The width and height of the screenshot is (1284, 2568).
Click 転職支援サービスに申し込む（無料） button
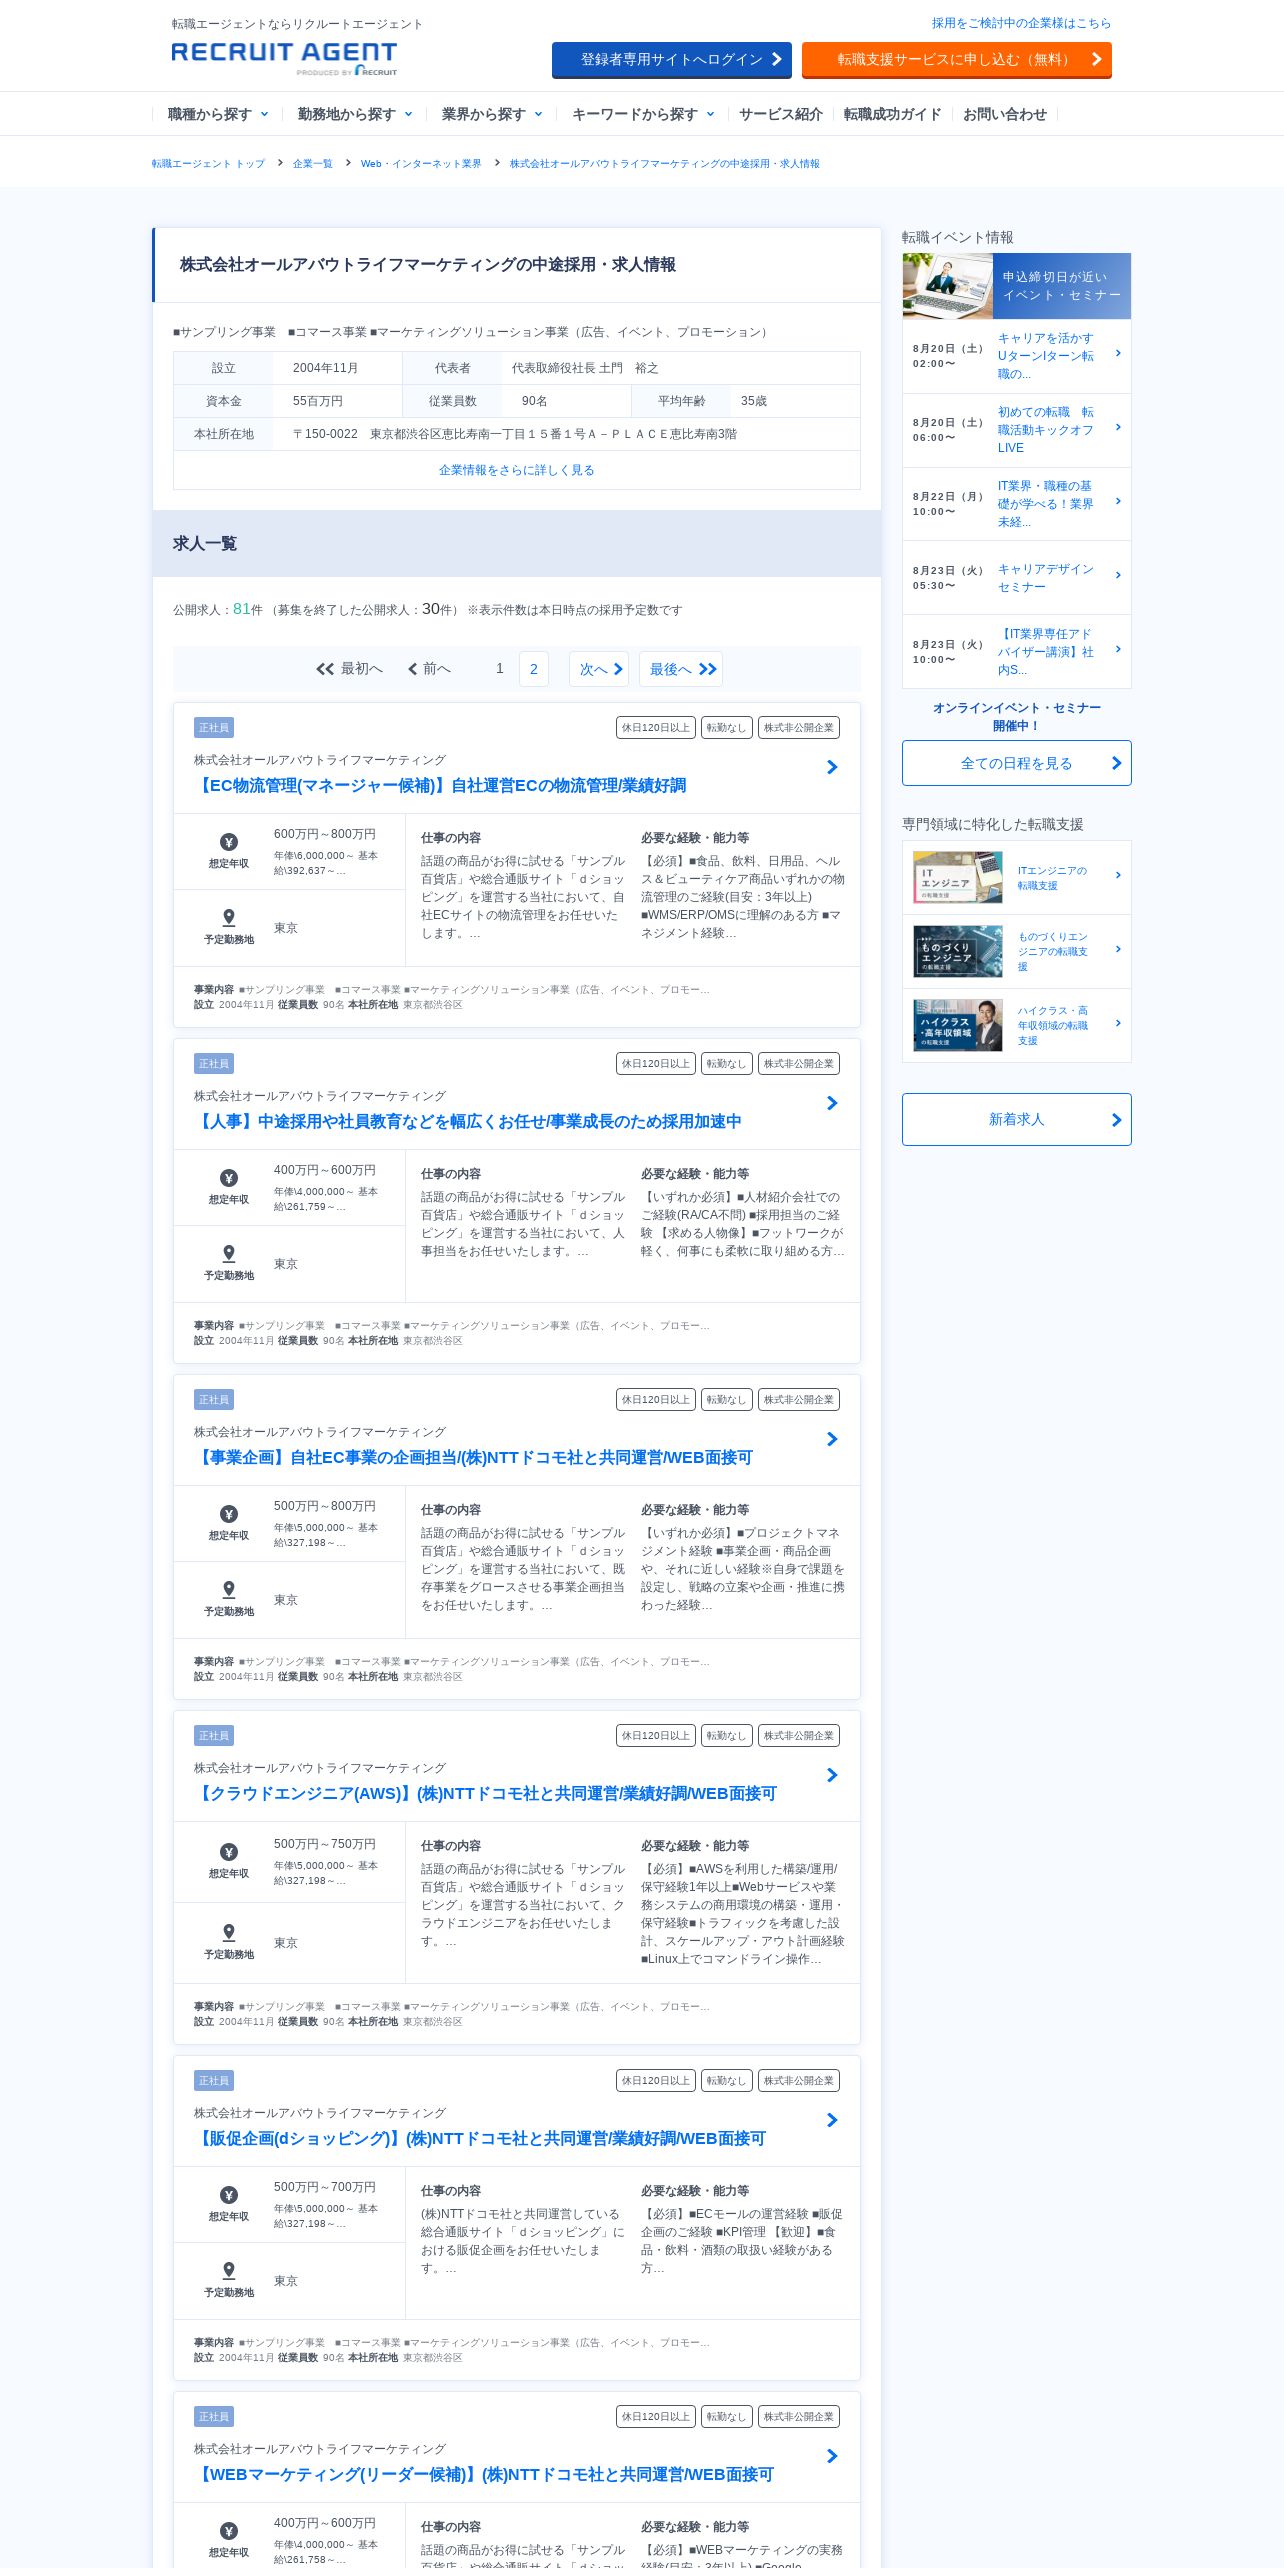point(957,59)
